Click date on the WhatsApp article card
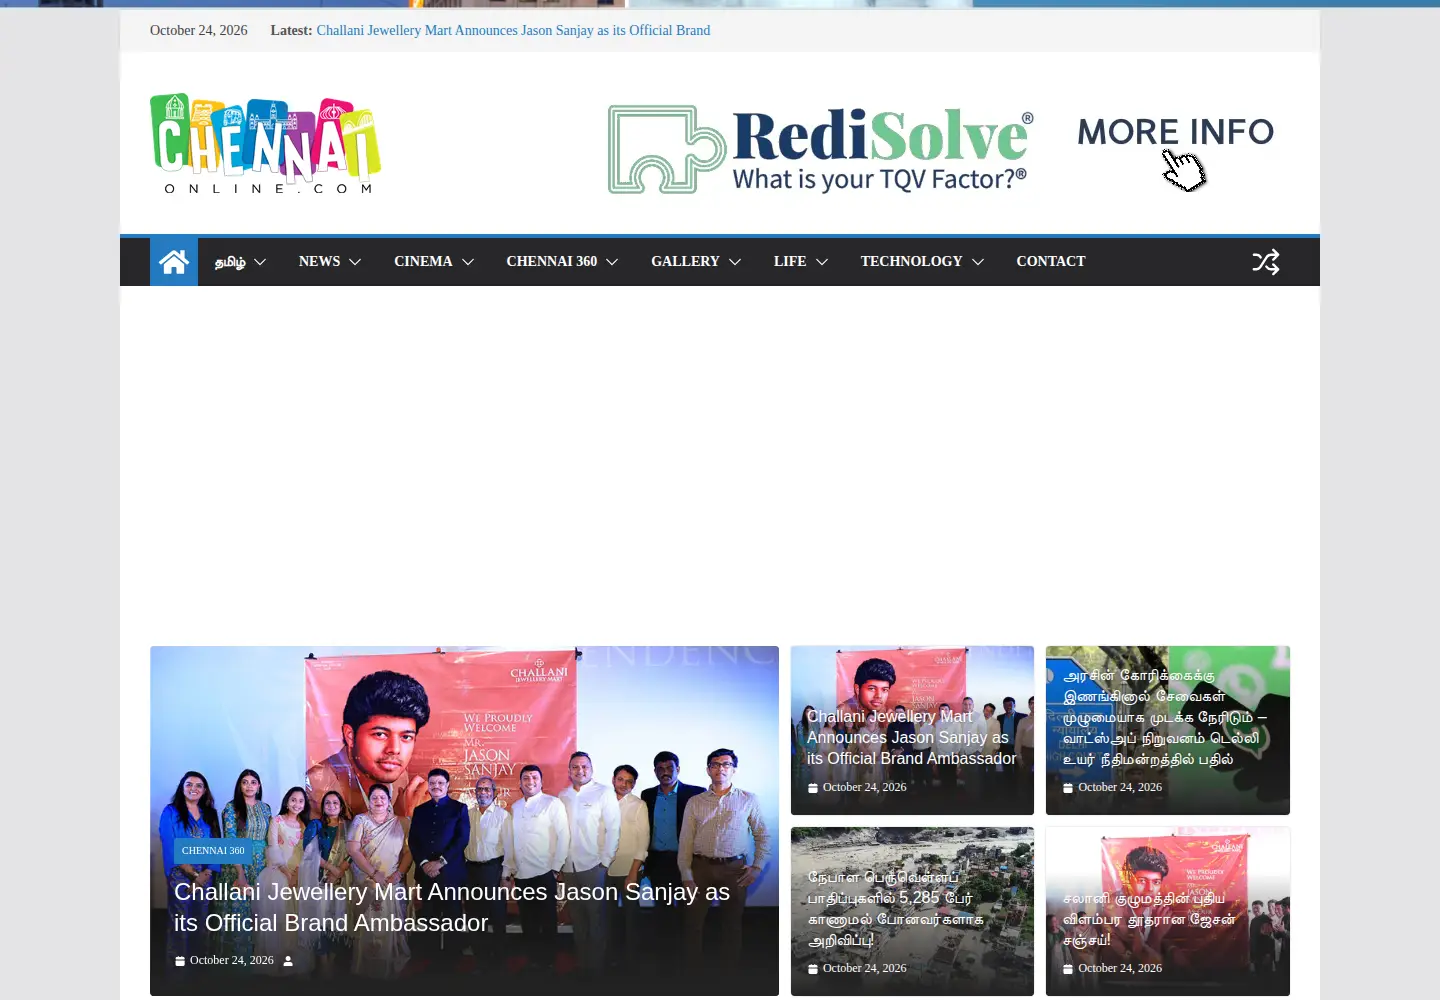 pos(1120,788)
